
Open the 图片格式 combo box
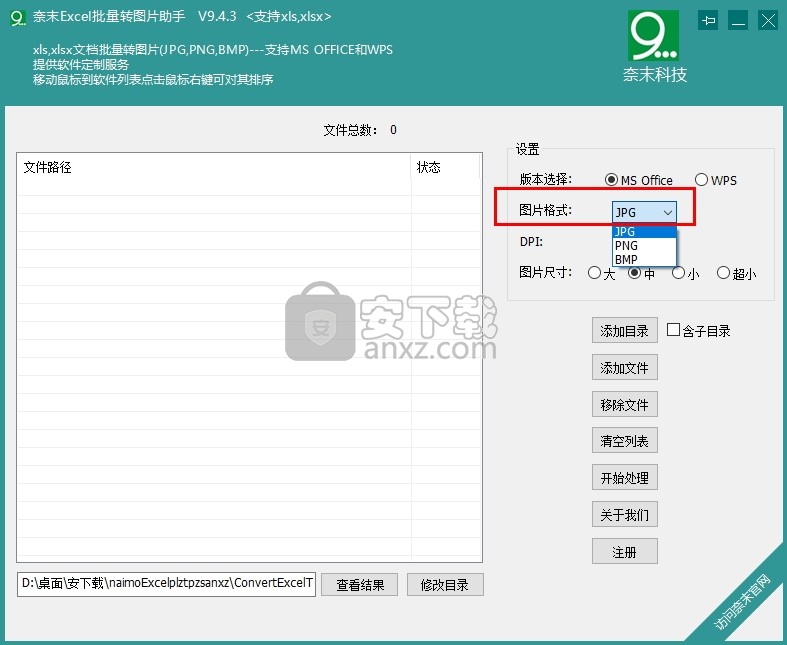(x=644, y=212)
